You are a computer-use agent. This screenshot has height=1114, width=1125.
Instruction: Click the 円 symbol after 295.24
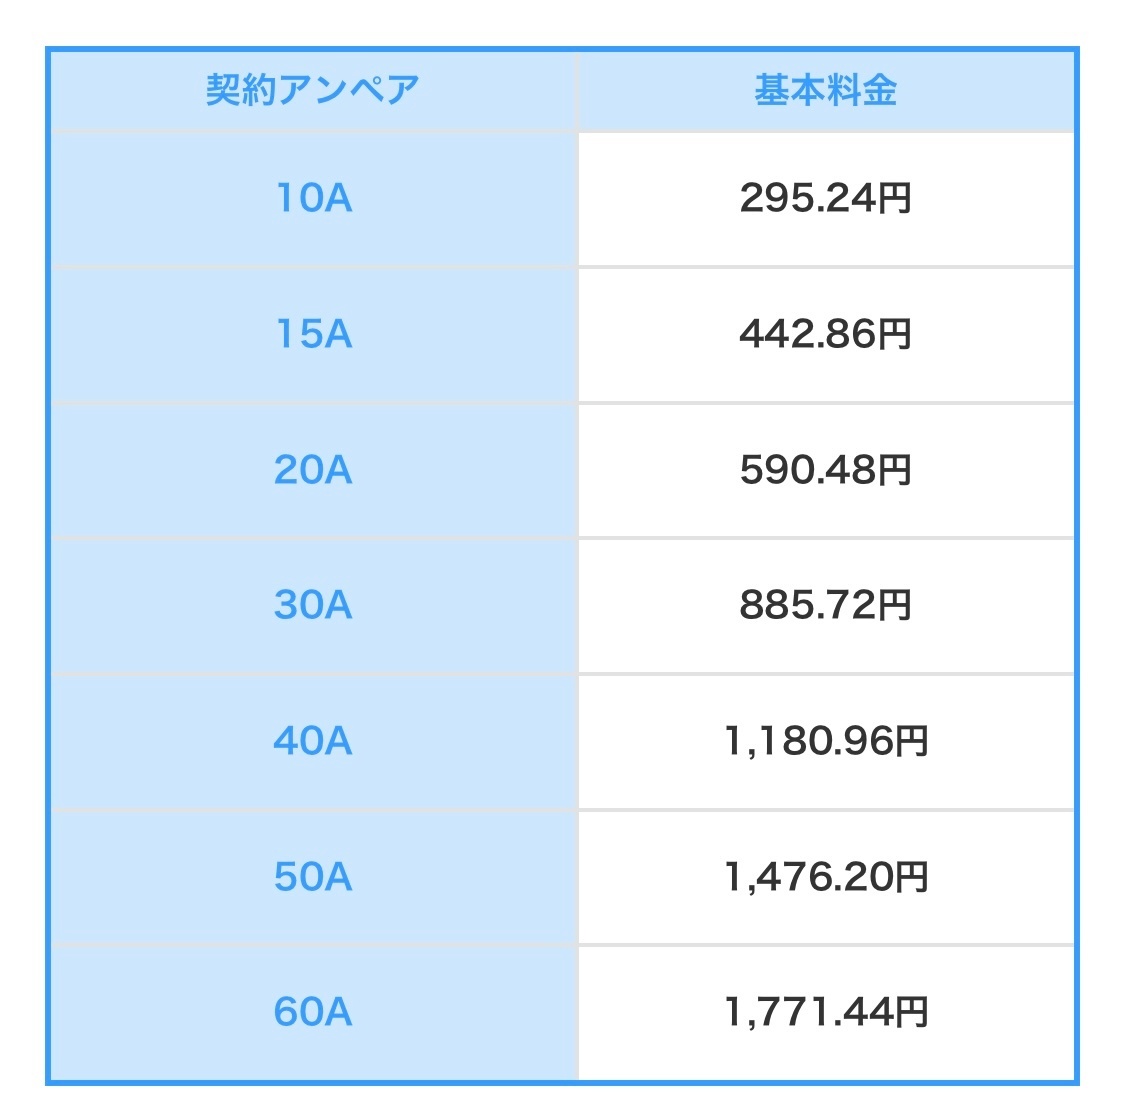click(895, 198)
